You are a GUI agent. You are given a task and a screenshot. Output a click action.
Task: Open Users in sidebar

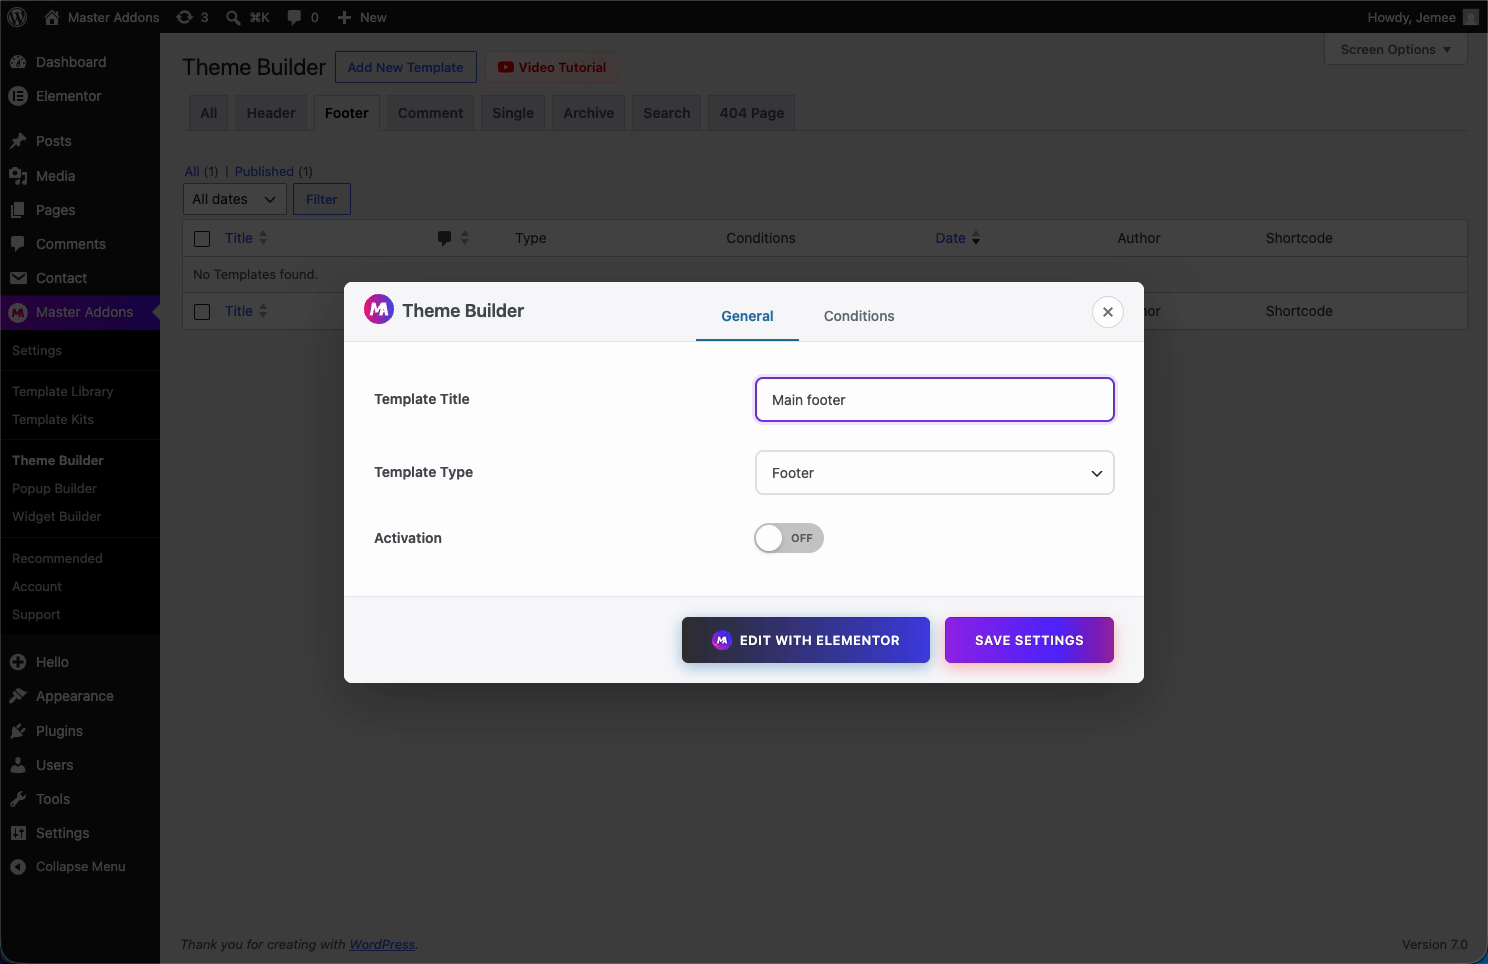(x=80, y=765)
